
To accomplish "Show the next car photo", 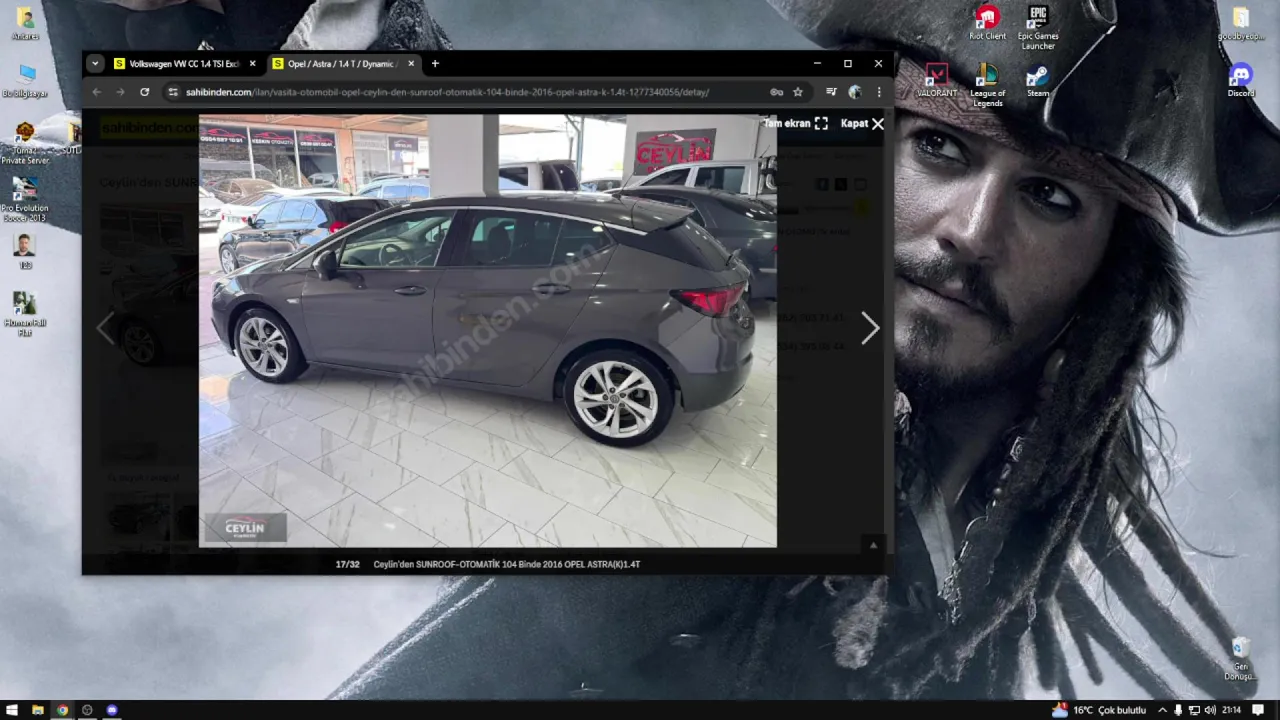I will (x=870, y=328).
